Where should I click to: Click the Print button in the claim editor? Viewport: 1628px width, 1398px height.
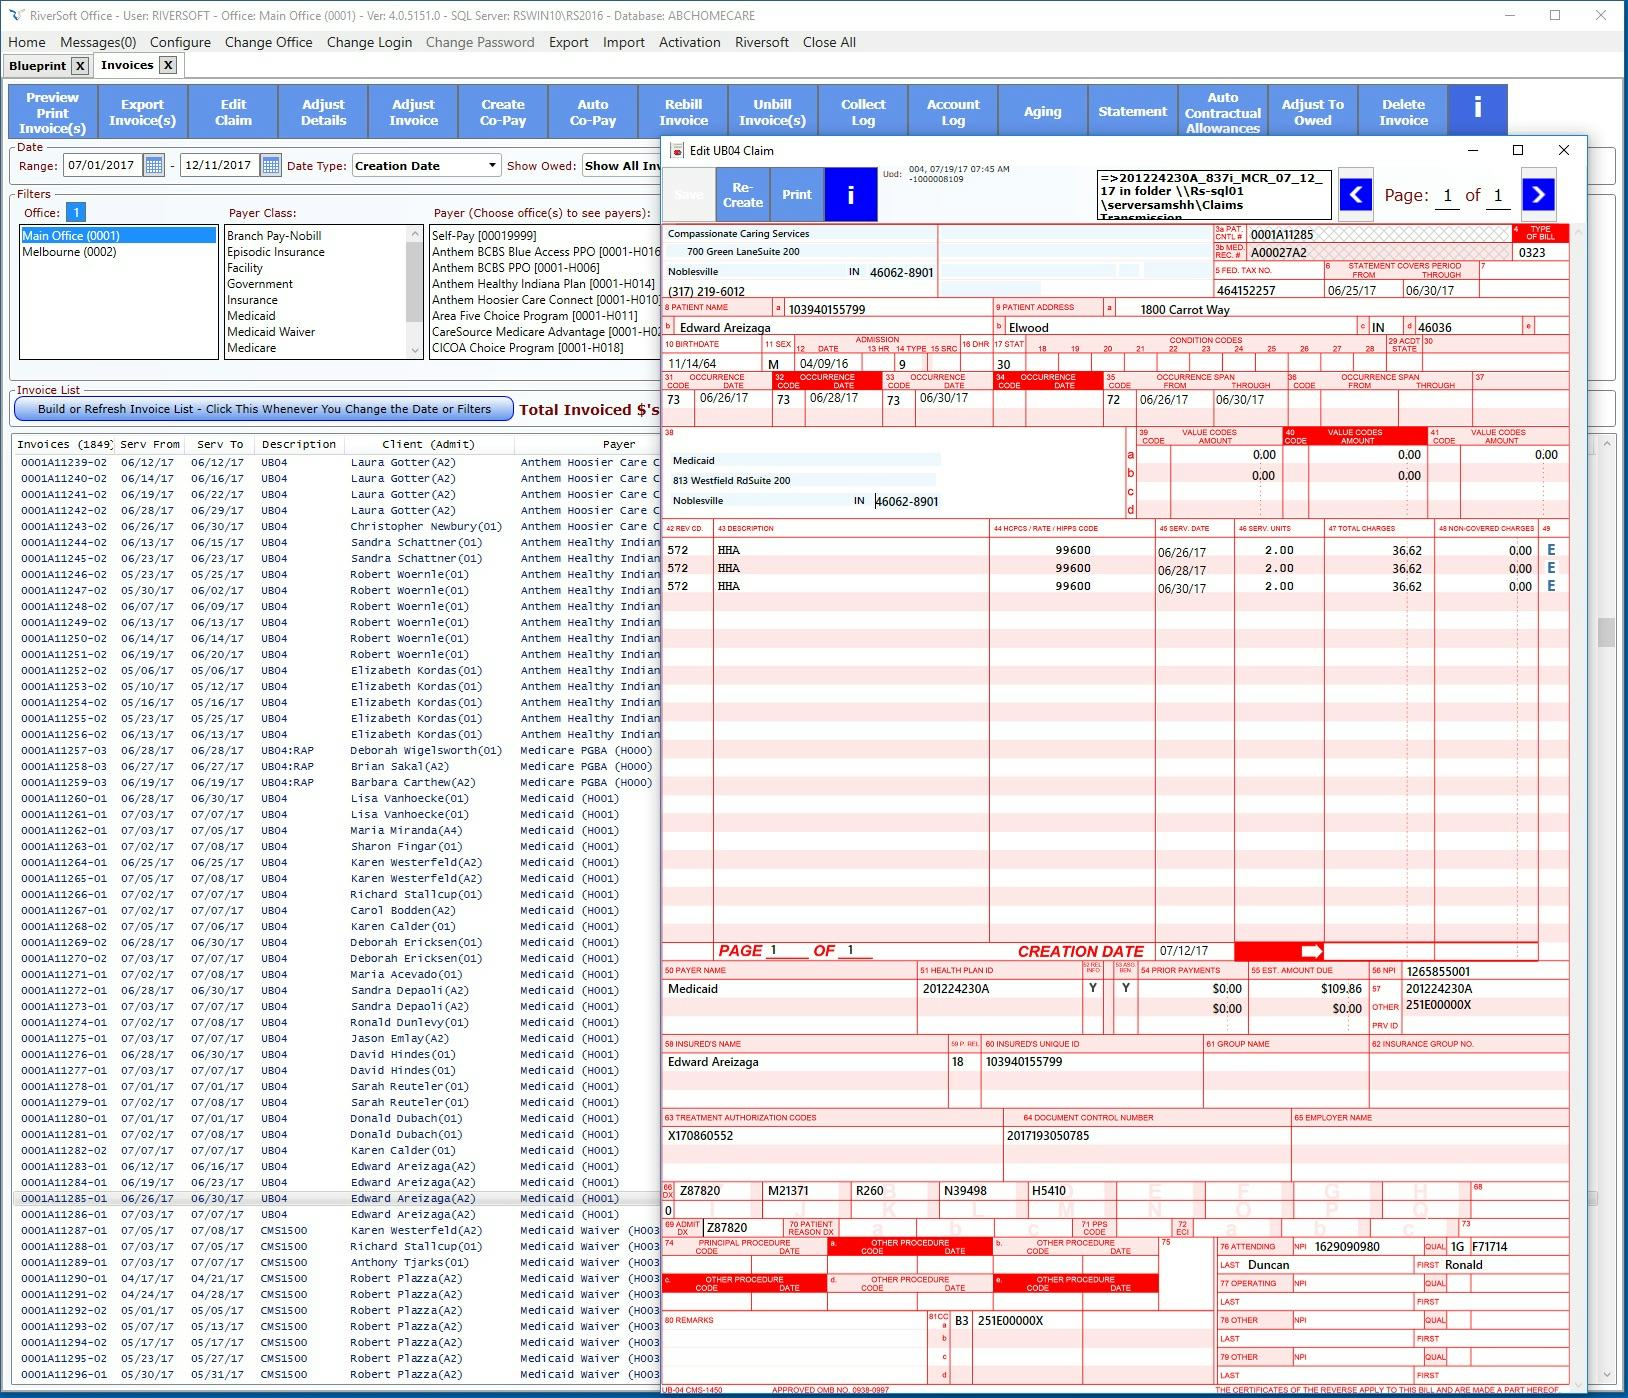(x=797, y=194)
